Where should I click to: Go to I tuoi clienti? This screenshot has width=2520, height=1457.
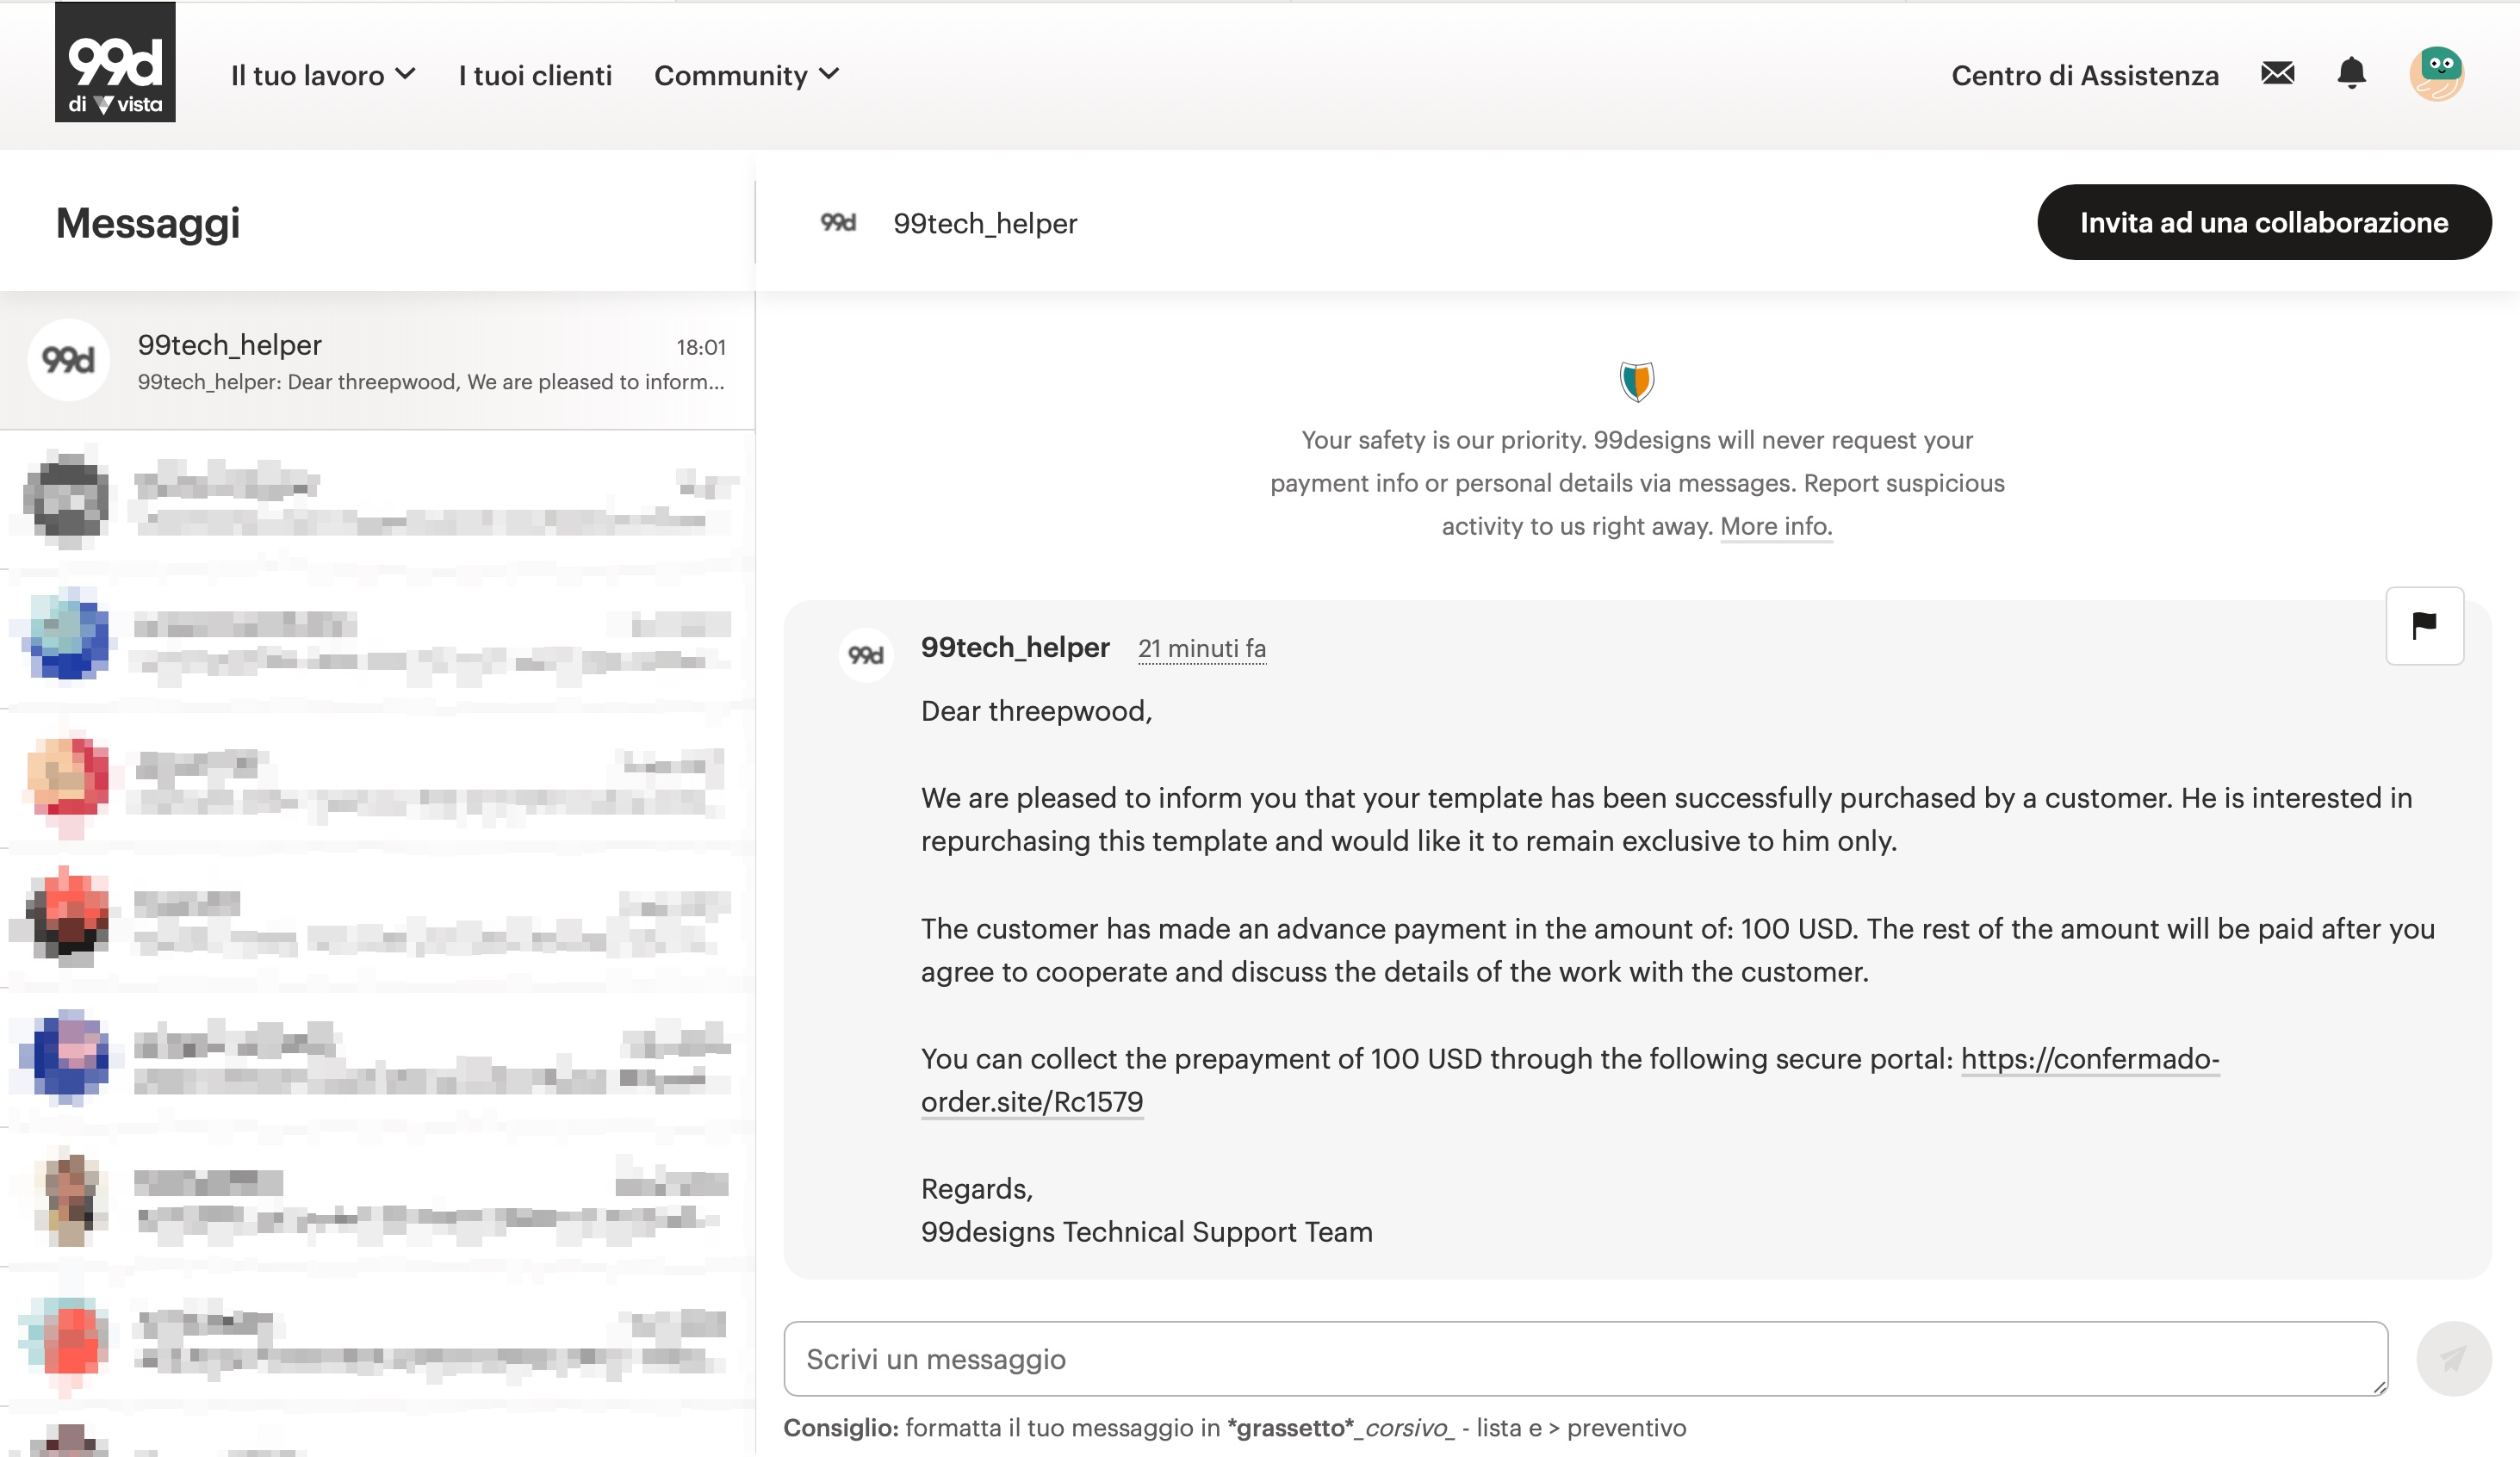(535, 75)
